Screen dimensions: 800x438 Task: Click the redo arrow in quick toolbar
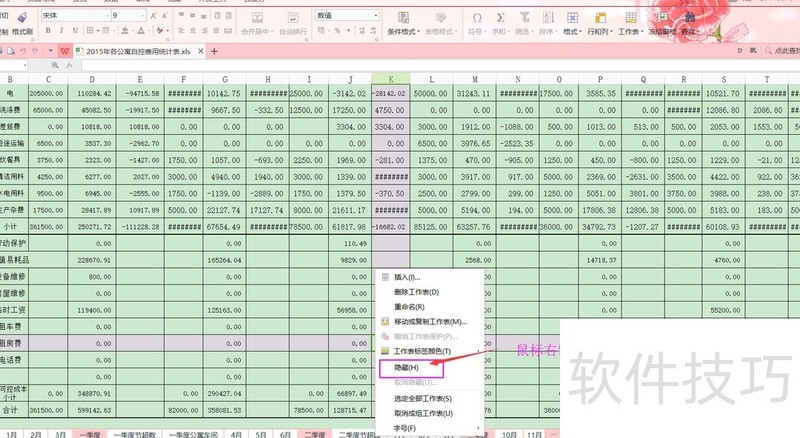click(35, 51)
